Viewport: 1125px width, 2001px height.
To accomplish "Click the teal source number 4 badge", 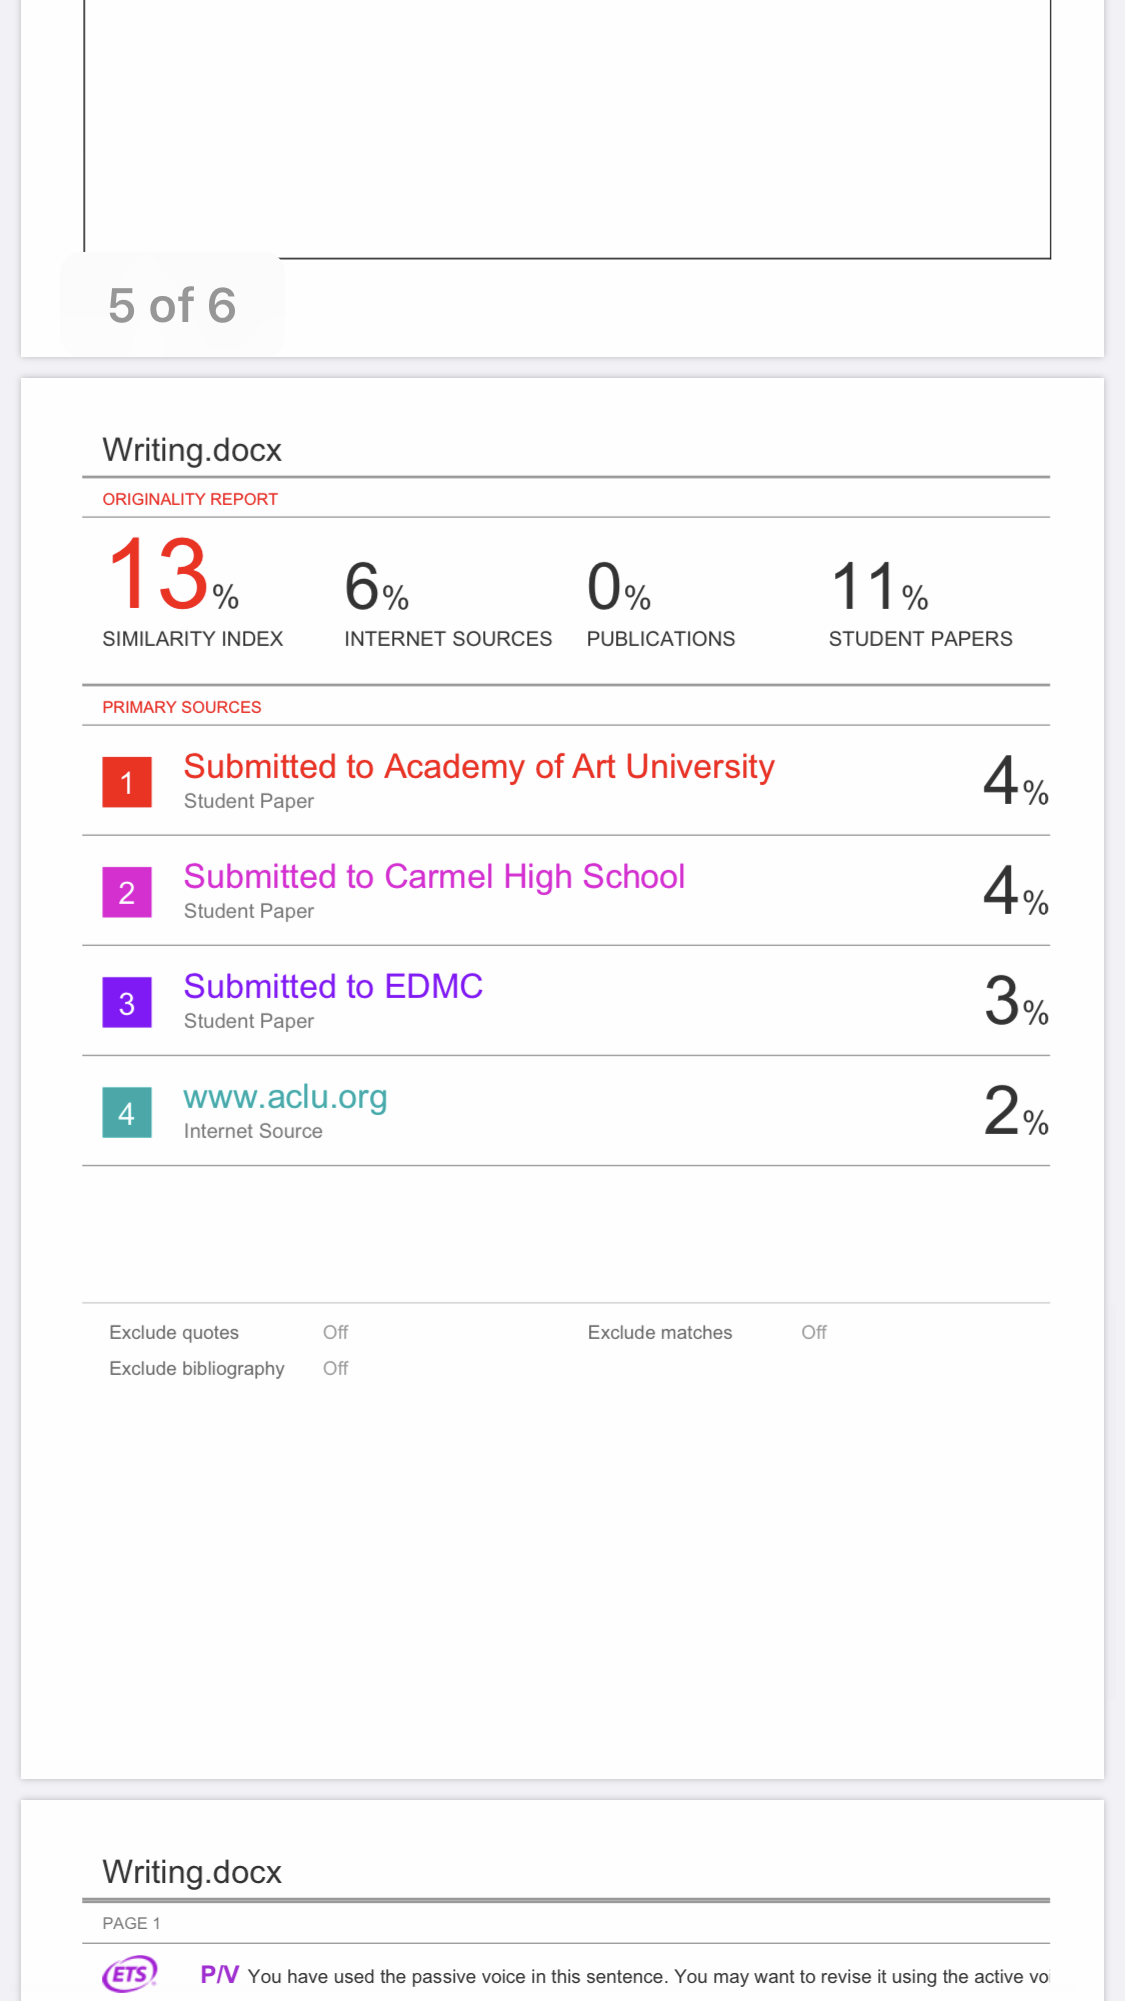I will click(x=127, y=1112).
